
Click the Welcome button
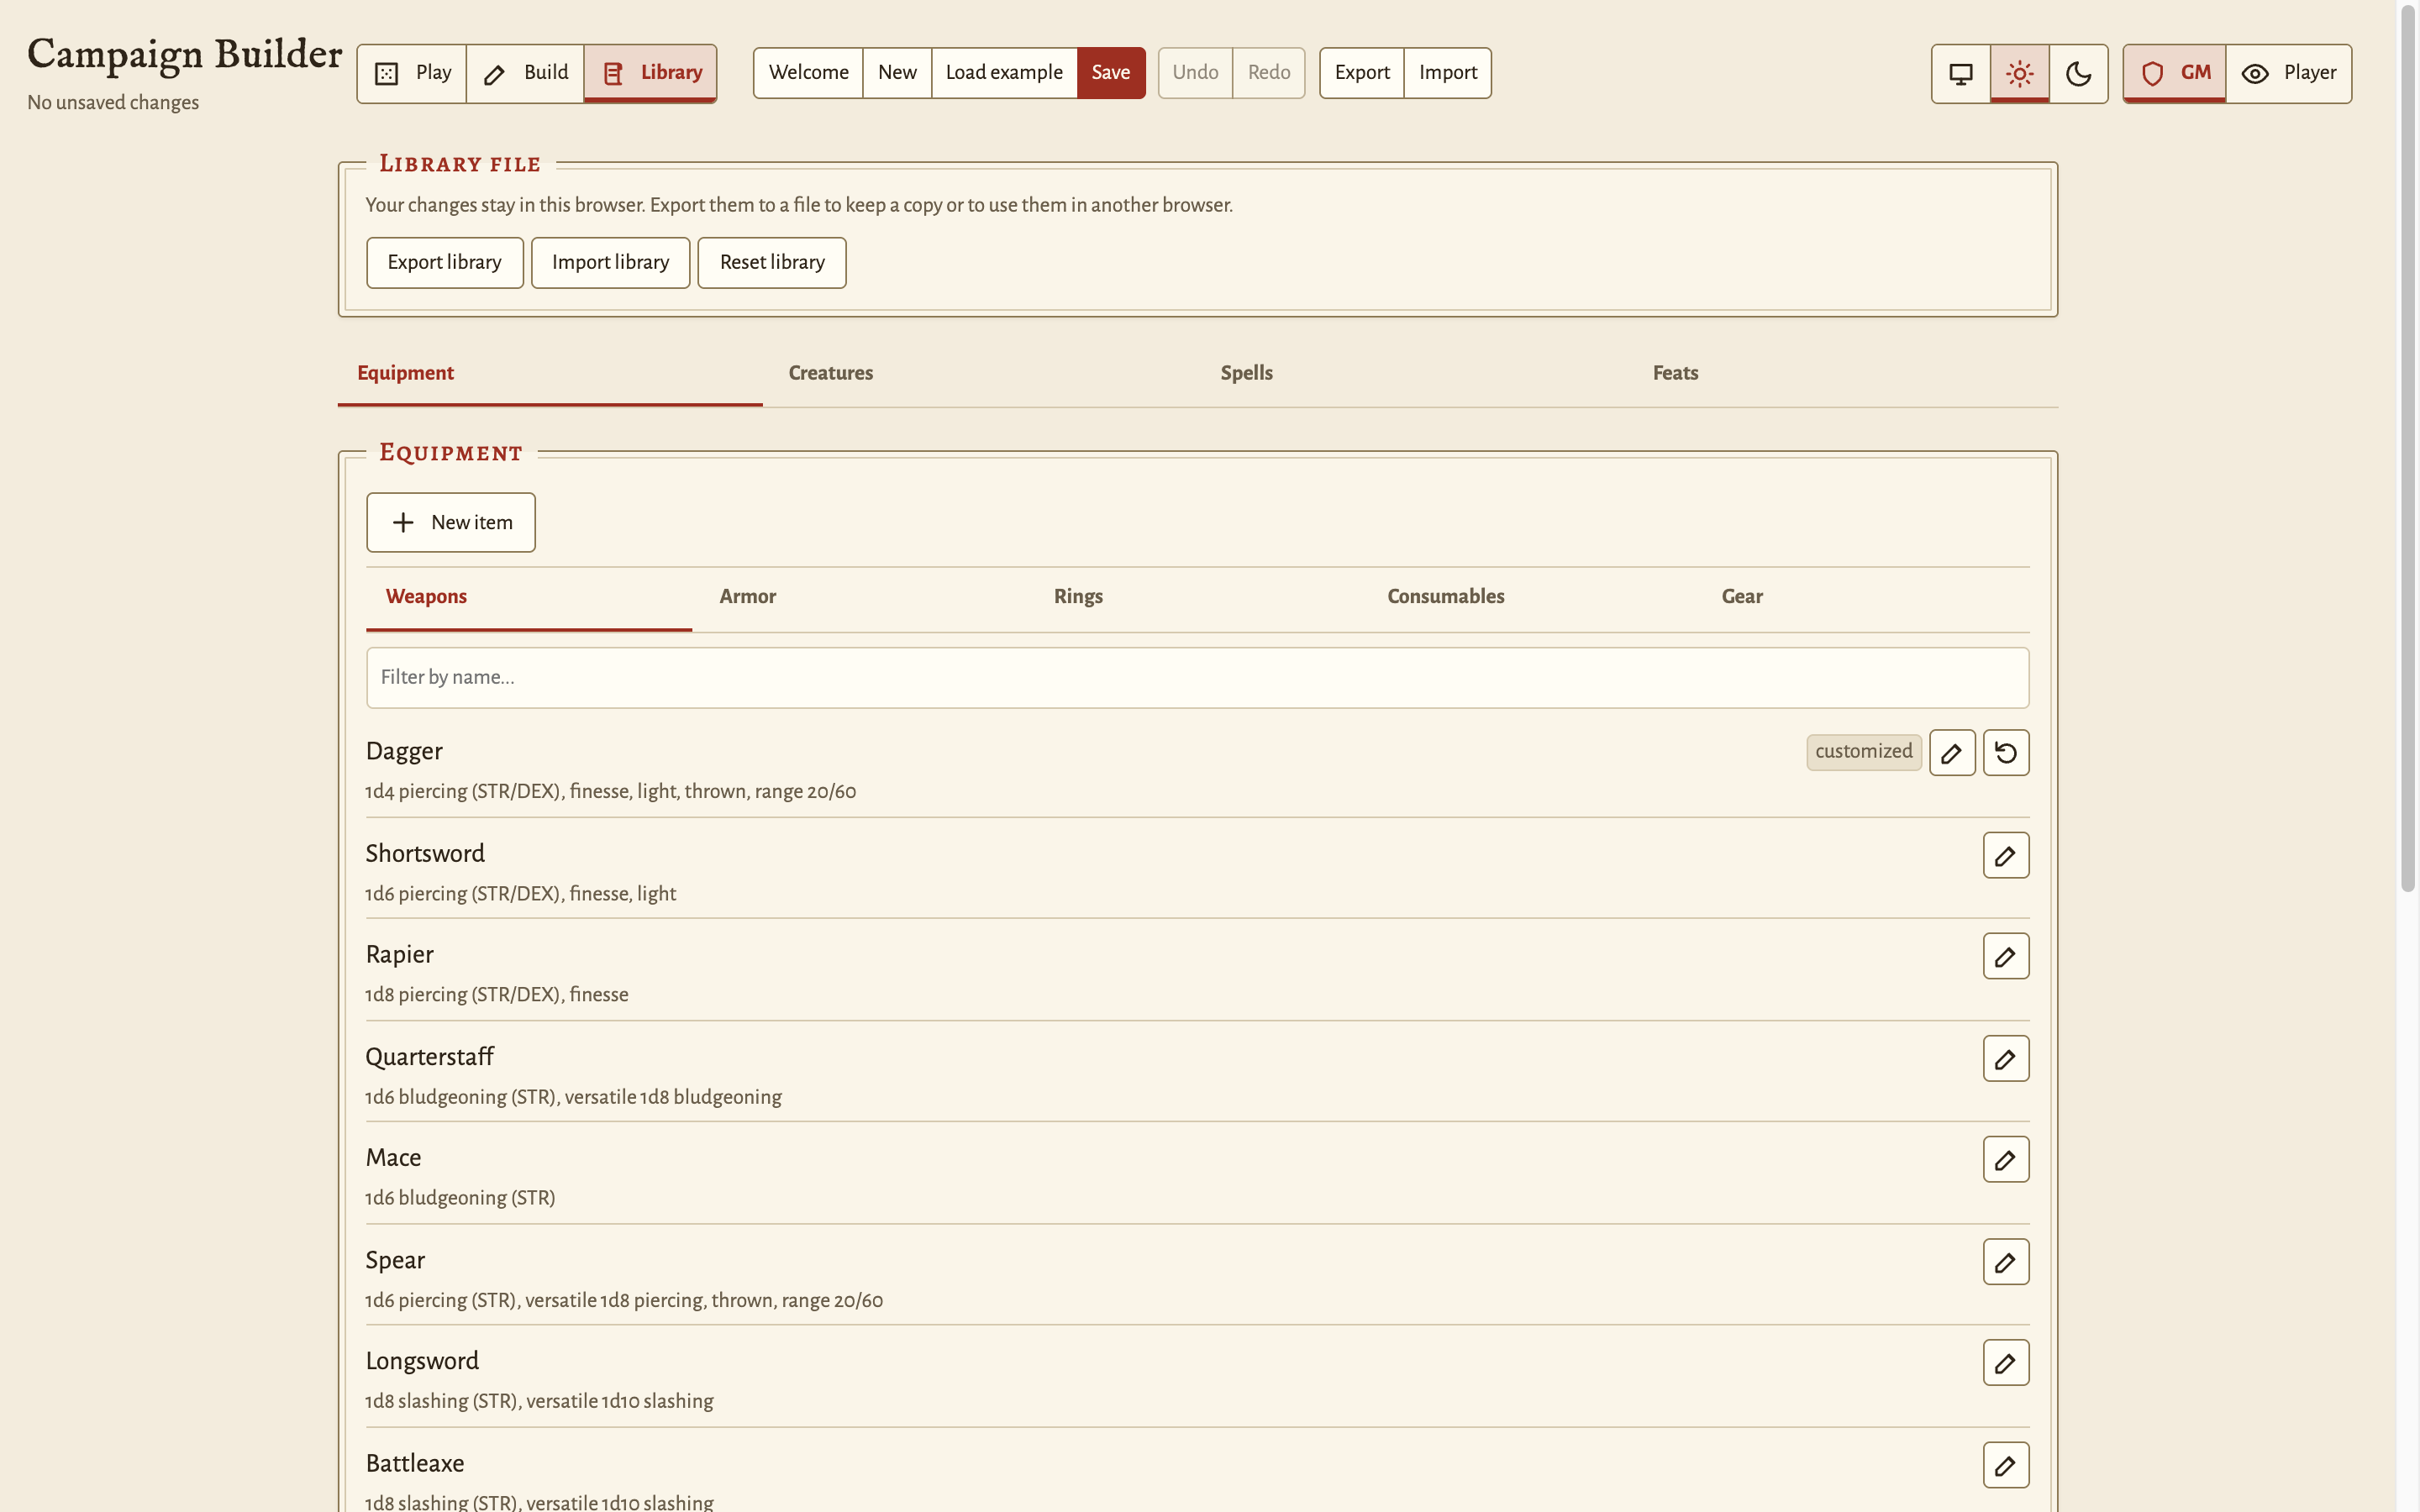tap(808, 73)
